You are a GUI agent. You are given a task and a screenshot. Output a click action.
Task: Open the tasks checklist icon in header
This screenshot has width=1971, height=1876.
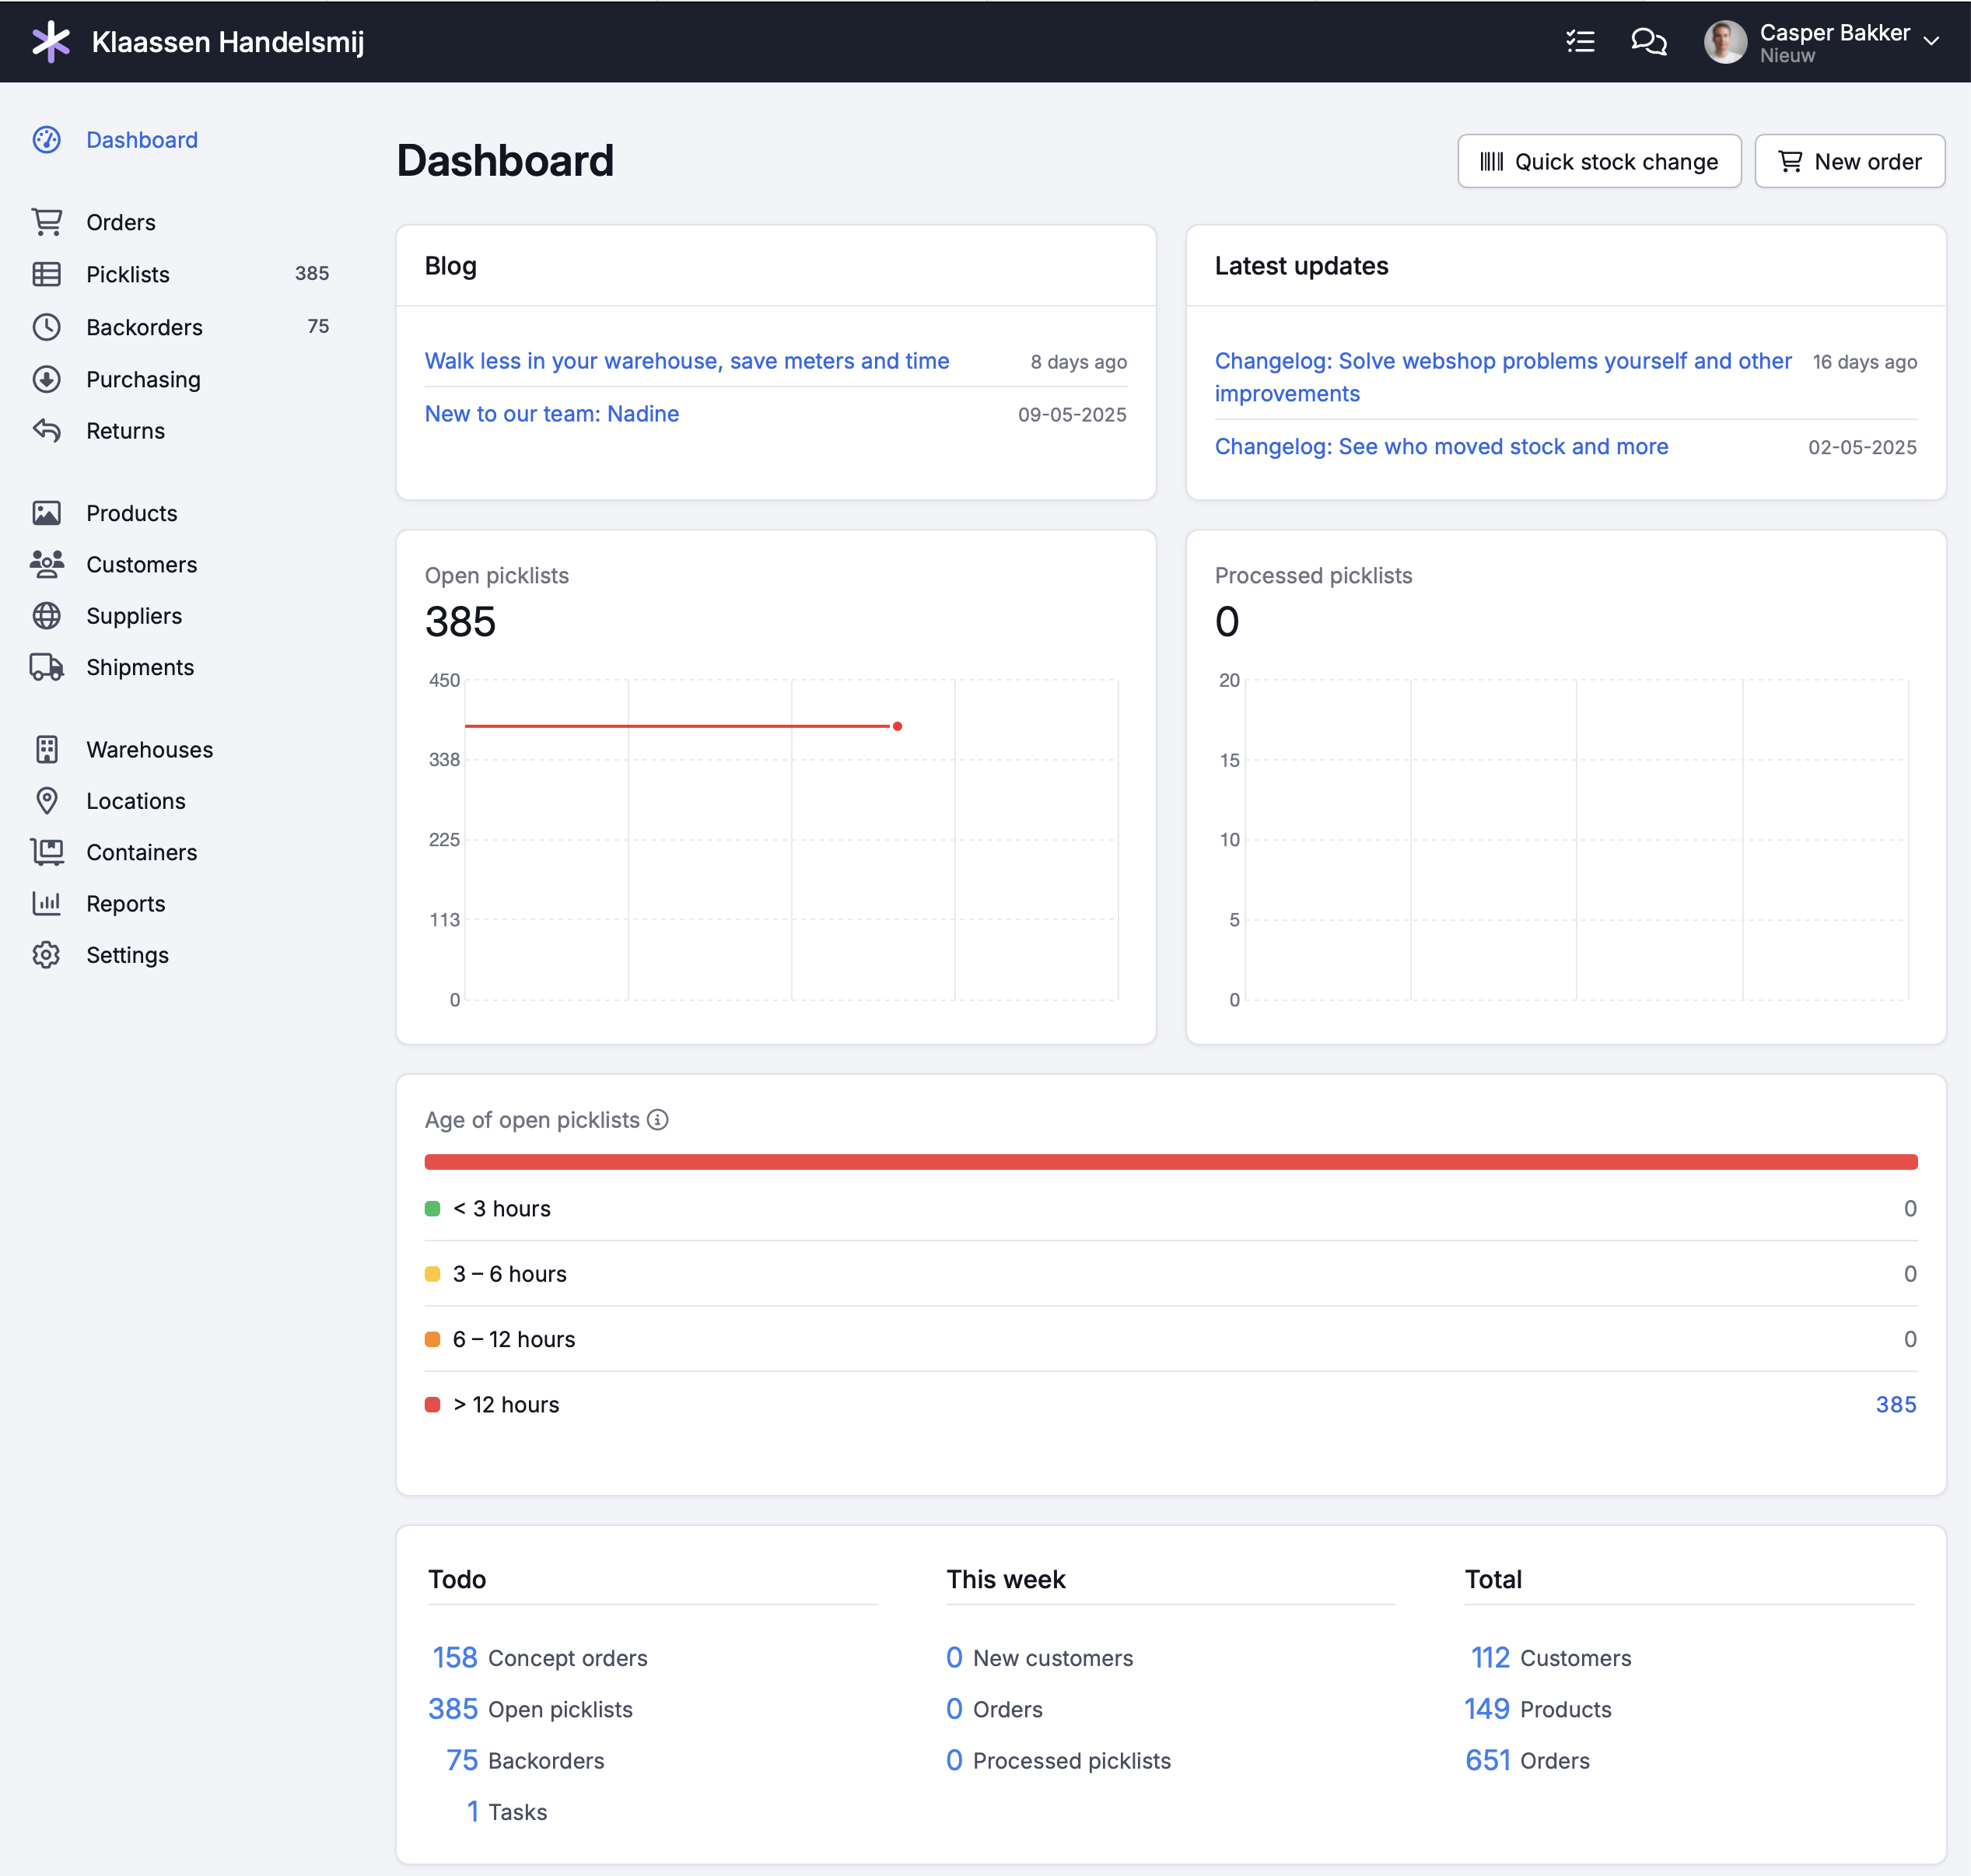pyautogui.click(x=1580, y=41)
